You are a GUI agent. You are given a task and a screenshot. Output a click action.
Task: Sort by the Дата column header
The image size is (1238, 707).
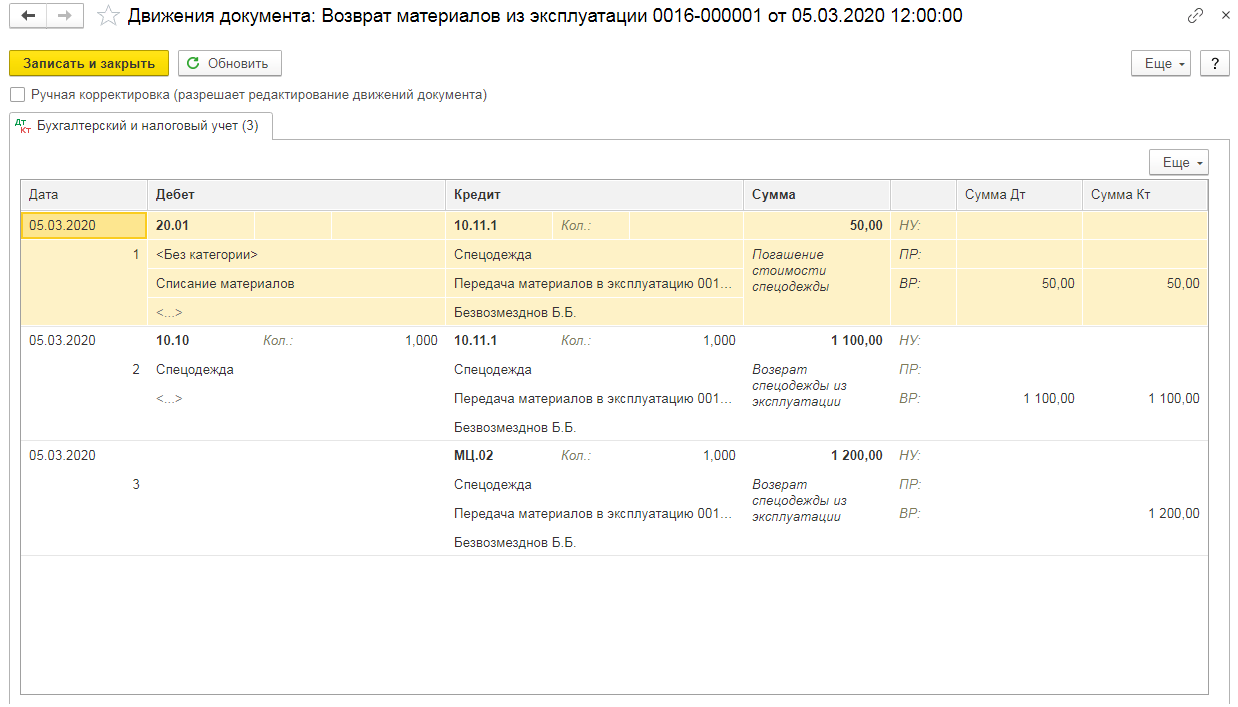(84, 195)
